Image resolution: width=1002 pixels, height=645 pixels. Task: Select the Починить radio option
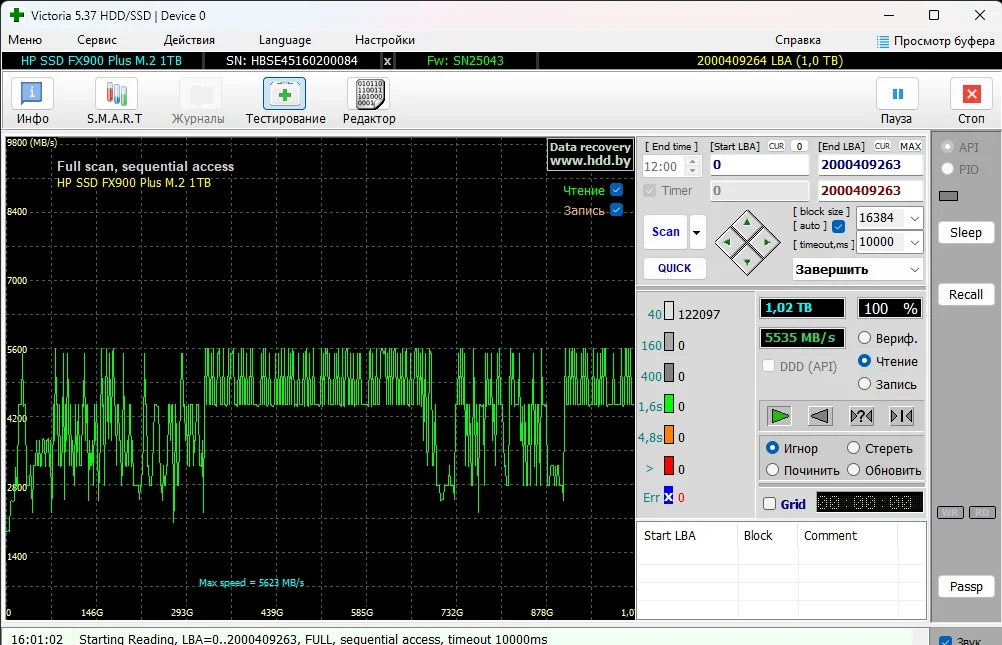point(773,470)
